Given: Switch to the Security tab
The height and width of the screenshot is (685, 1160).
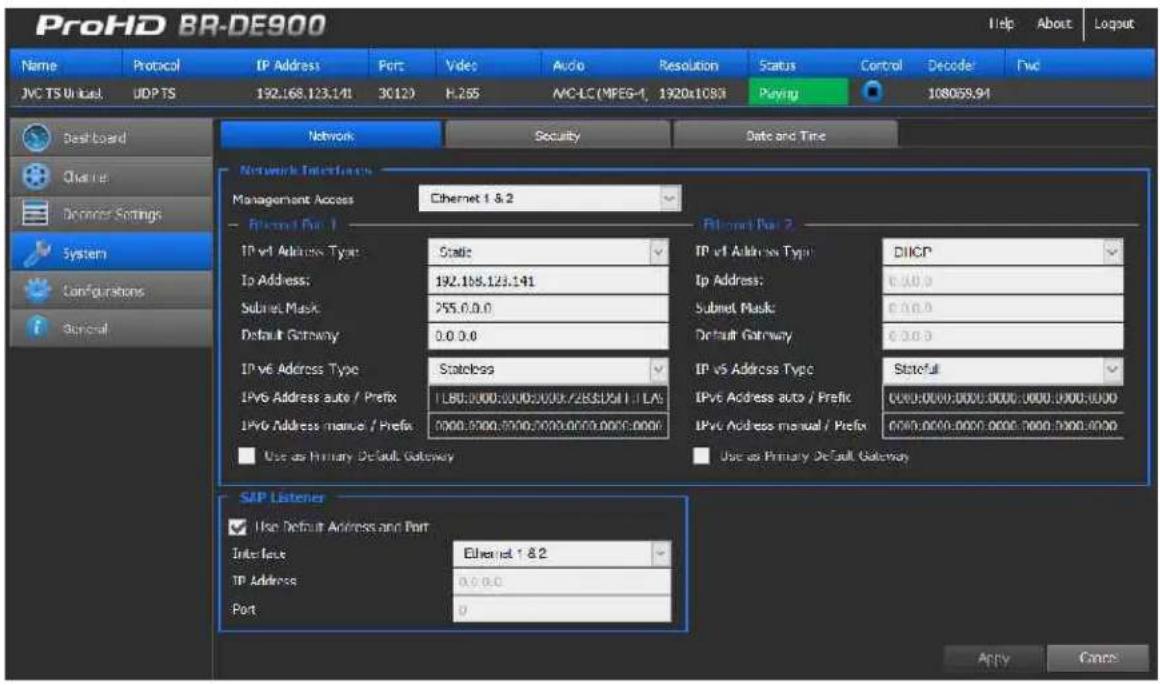Looking at the screenshot, I should click(x=557, y=135).
